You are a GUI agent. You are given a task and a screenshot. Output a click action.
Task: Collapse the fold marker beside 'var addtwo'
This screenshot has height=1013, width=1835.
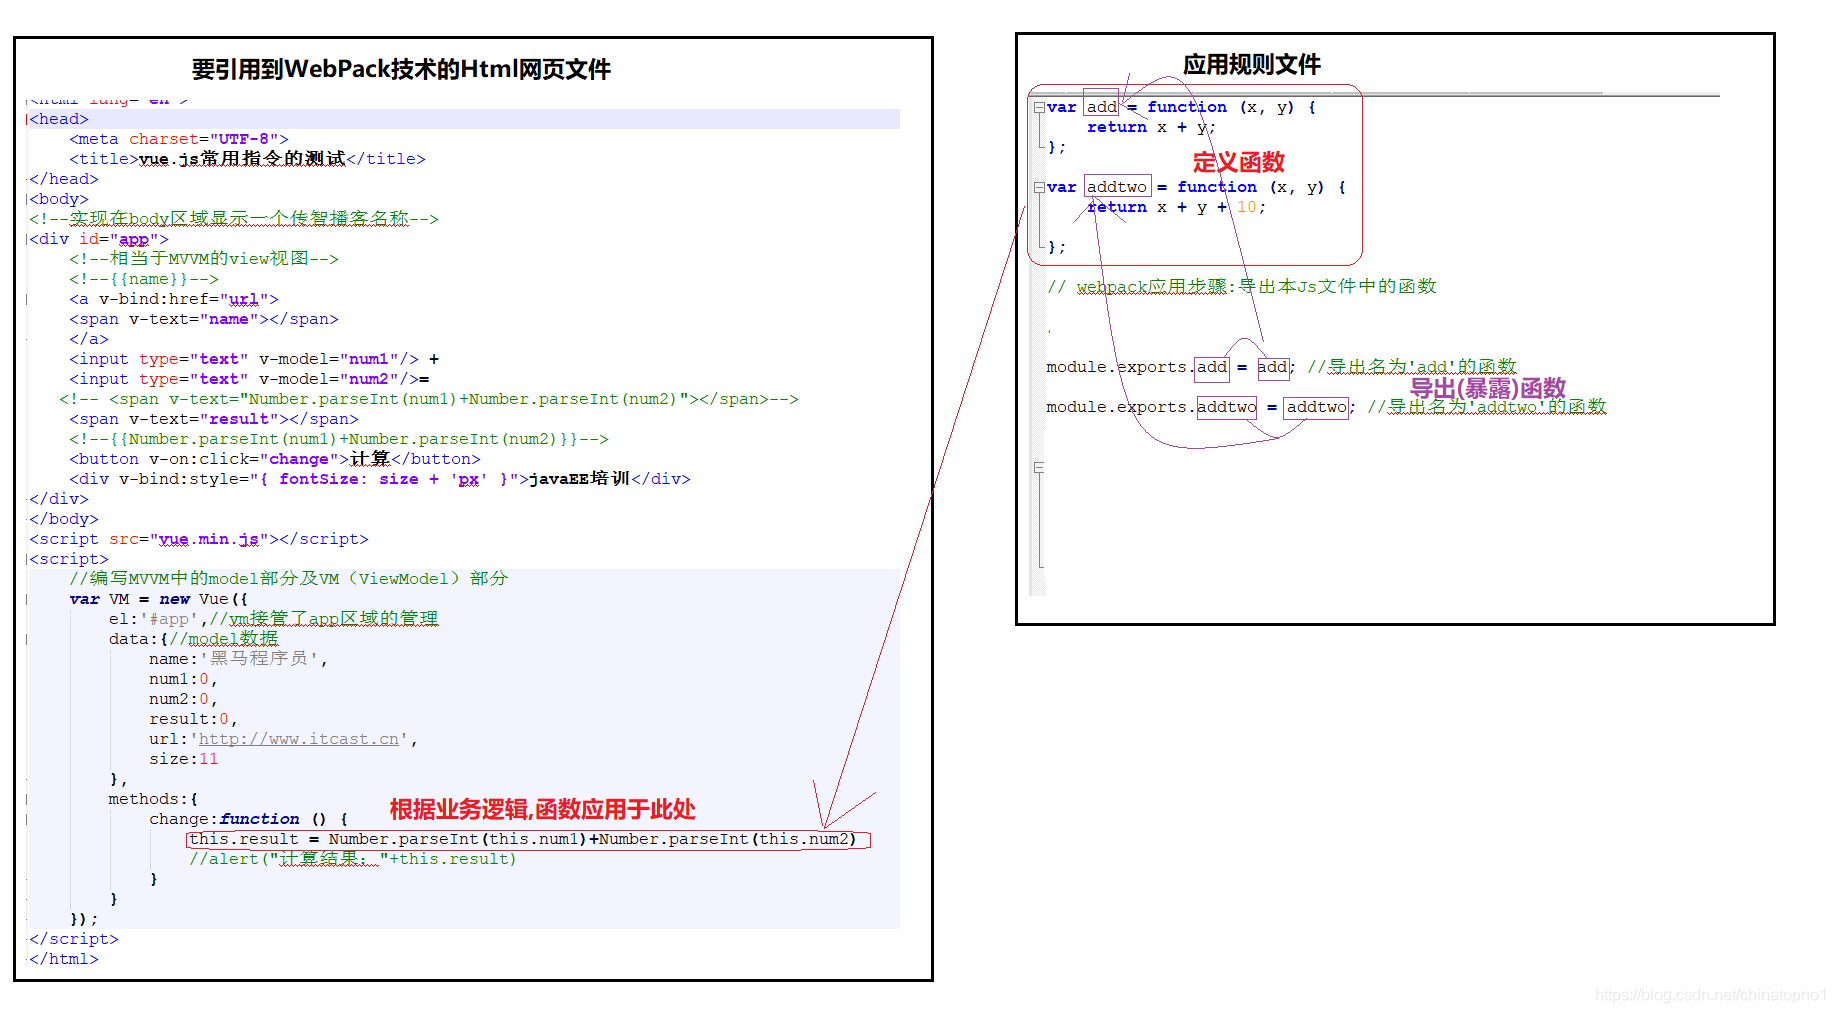[x=1039, y=187]
